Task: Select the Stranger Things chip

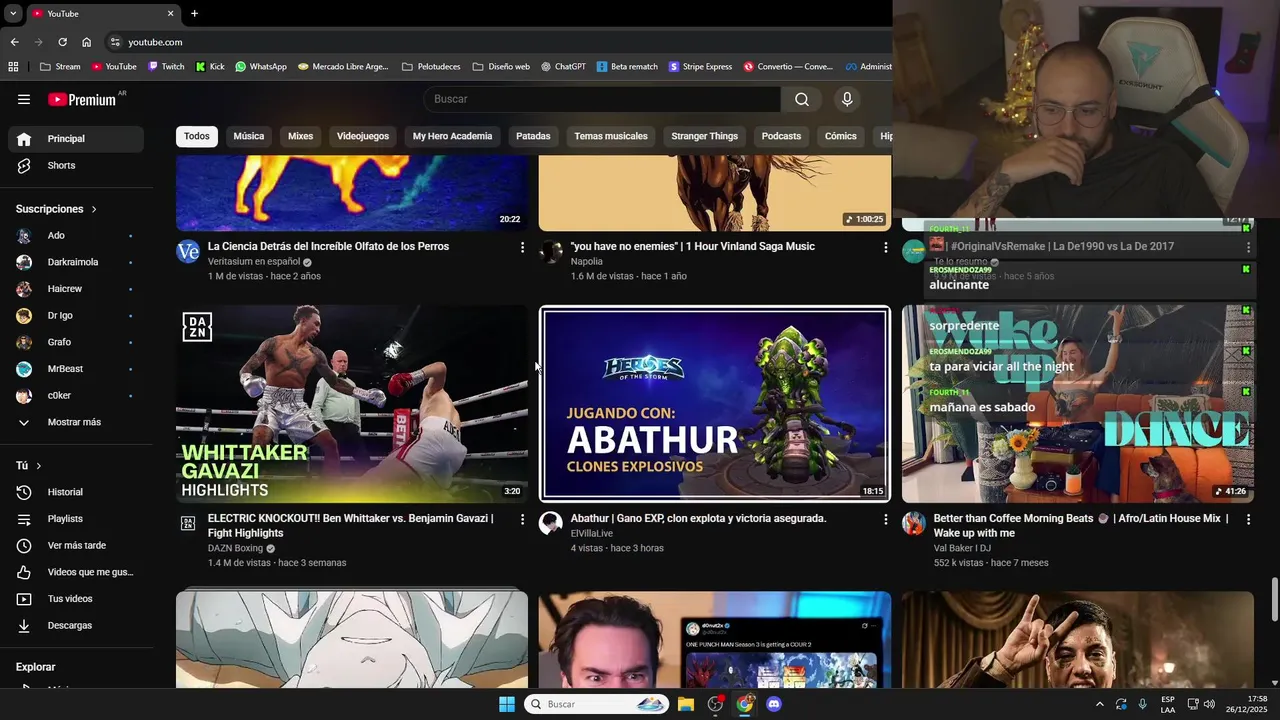Action: click(705, 136)
